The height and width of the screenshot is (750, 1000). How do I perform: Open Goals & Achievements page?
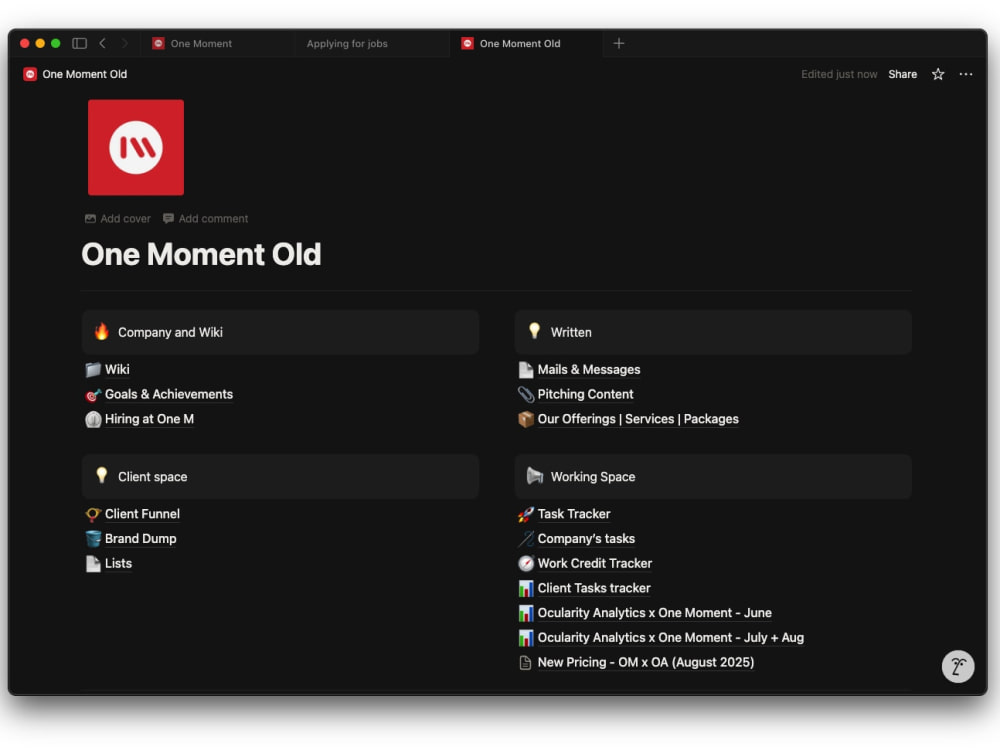click(169, 394)
